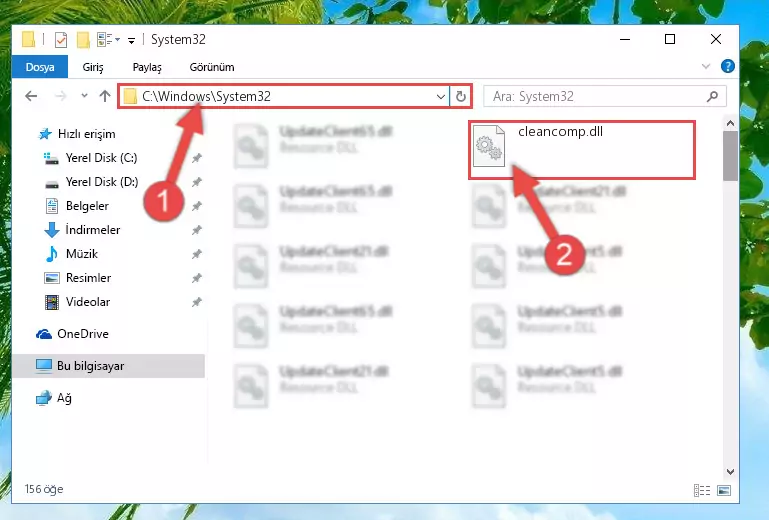Image resolution: width=769 pixels, height=520 pixels.
Task: Switch to details view in the status bar
Action: tap(702, 490)
